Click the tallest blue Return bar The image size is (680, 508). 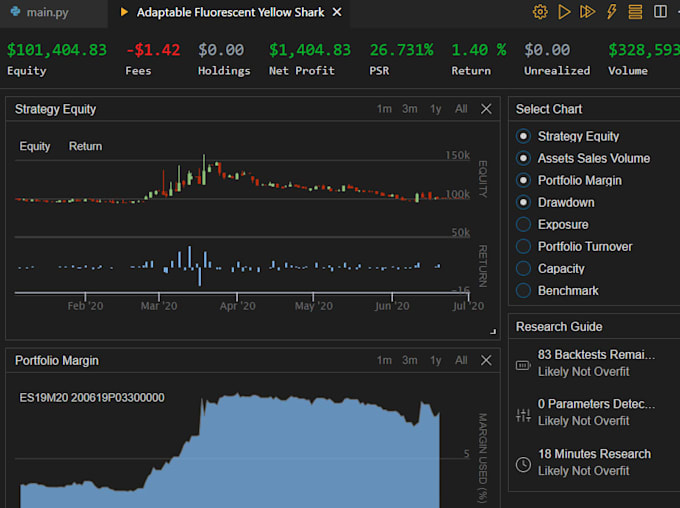pyautogui.click(x=189, y=257)
